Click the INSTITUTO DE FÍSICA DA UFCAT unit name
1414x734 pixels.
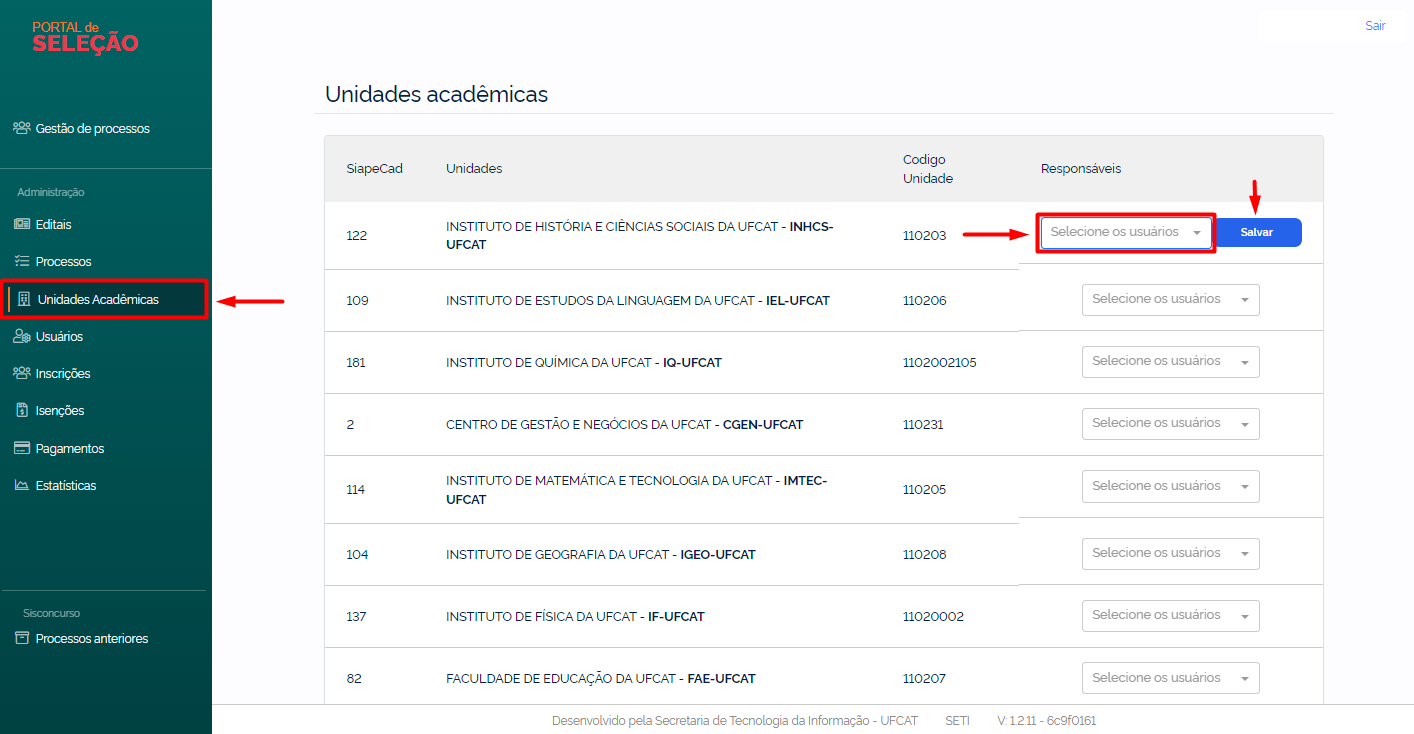(x=575, y=616)
